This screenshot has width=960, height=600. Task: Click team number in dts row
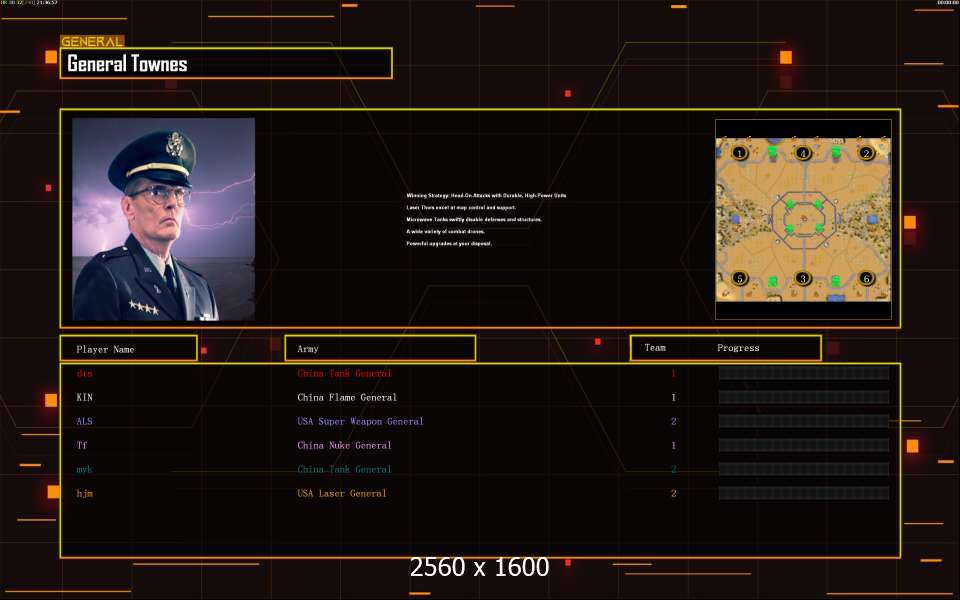pyautogui.click(x=673, y=373)
